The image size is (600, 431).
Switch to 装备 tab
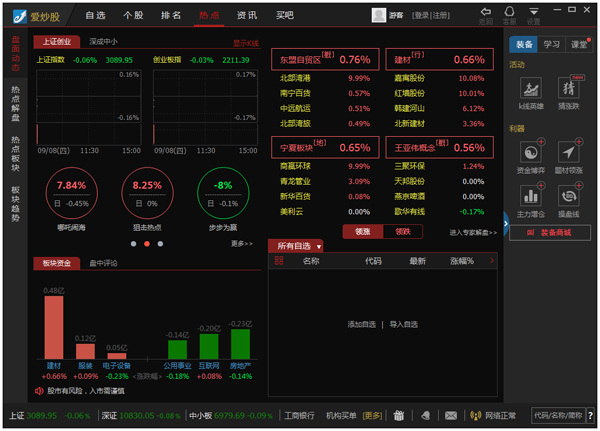coord(524,45)
